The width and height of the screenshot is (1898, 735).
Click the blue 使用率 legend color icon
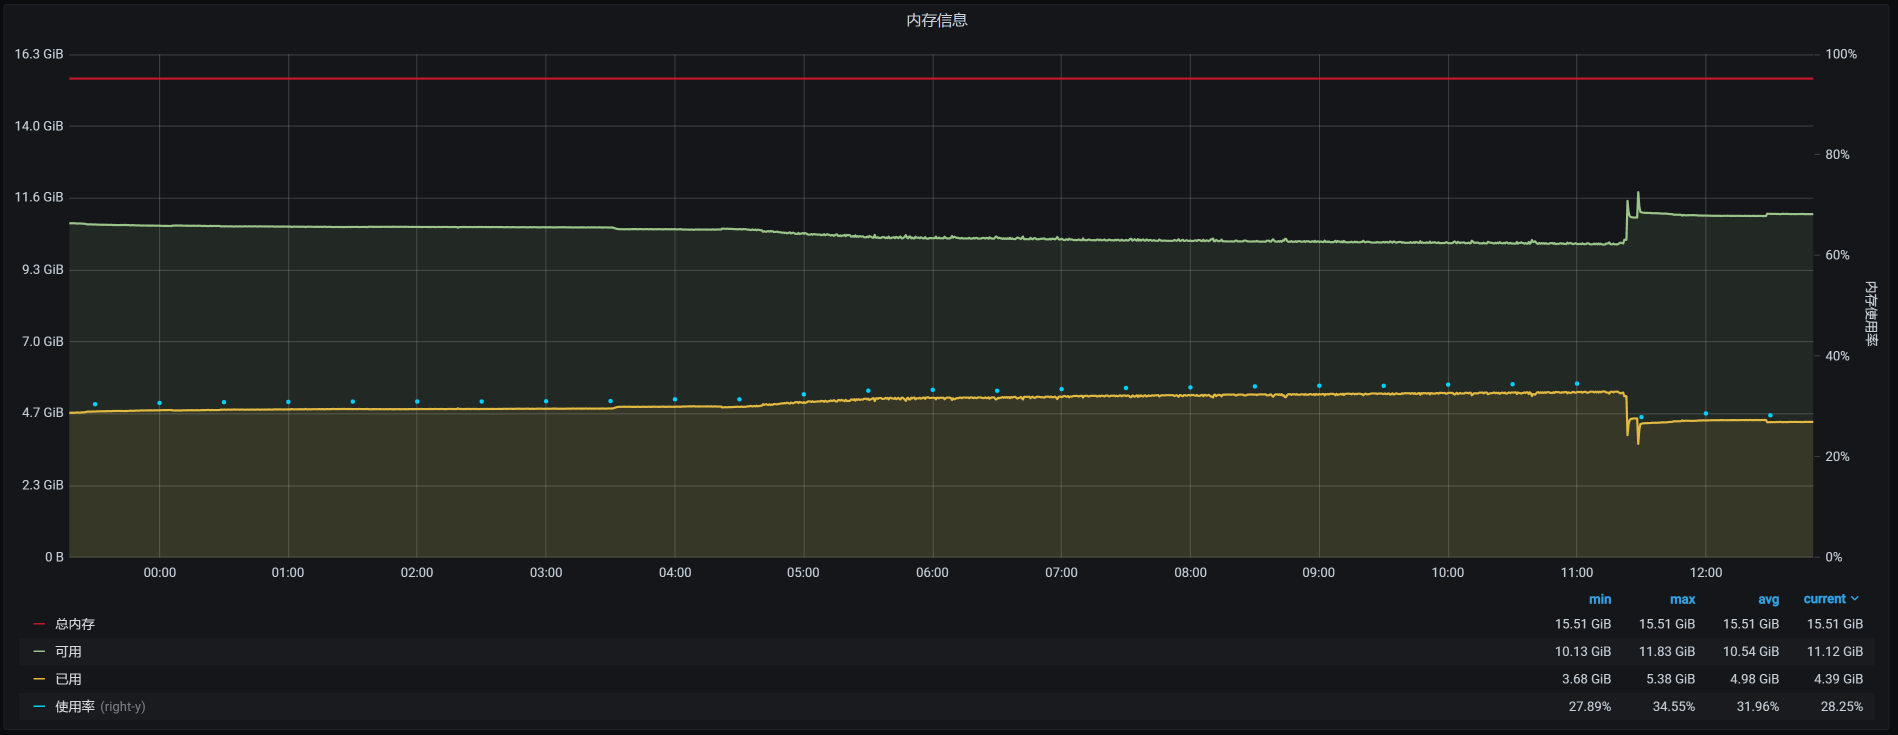tap(39, 707)
